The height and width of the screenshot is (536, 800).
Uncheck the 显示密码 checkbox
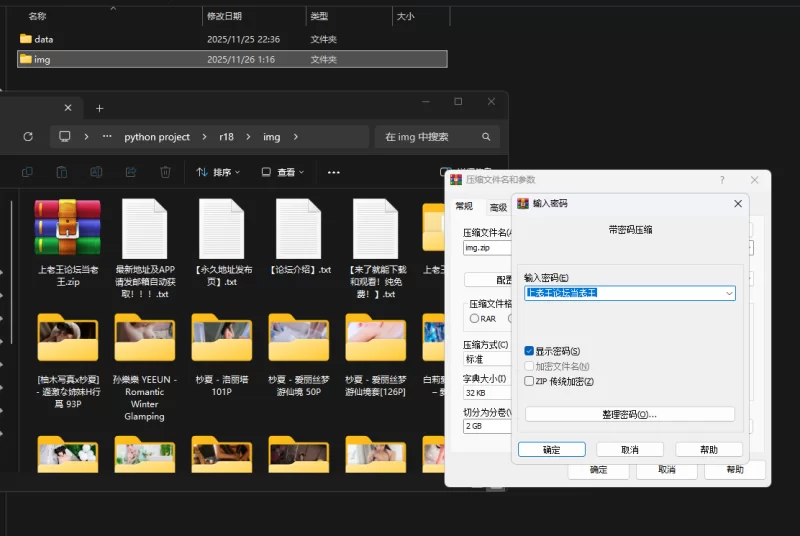529,351
